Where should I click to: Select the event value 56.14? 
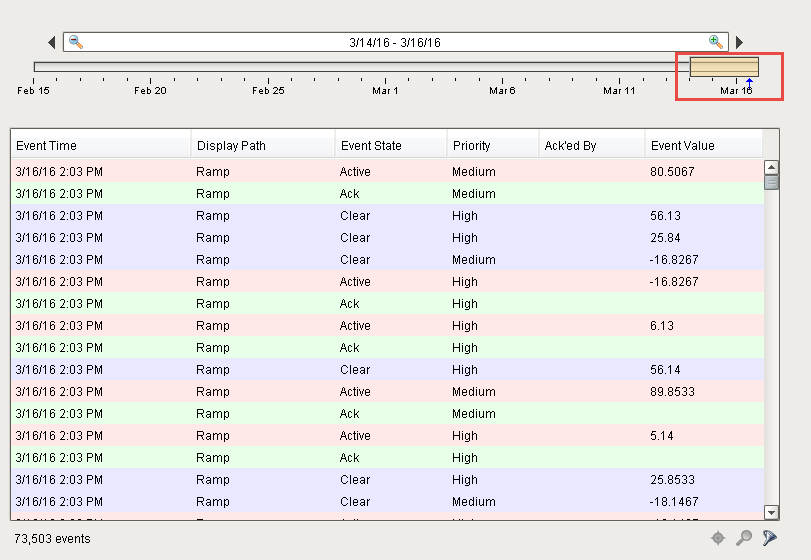(665, 370)
